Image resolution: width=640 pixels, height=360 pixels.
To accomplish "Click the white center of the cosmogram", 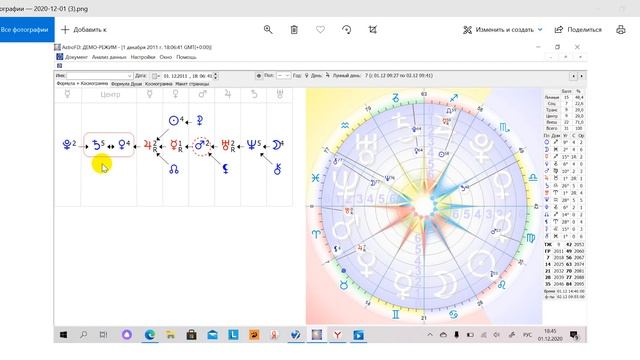I will (x=424, y=206).
